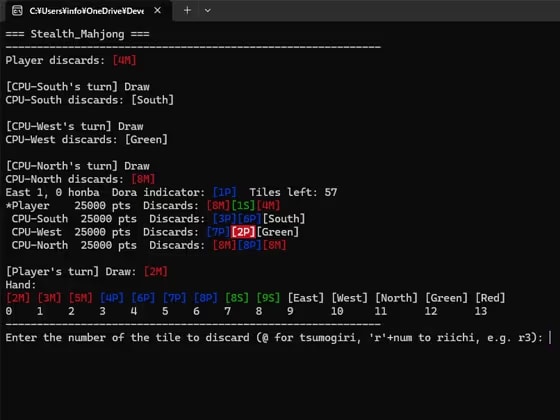Expand the new tab profile dropdown chevron

coord(208,11)
